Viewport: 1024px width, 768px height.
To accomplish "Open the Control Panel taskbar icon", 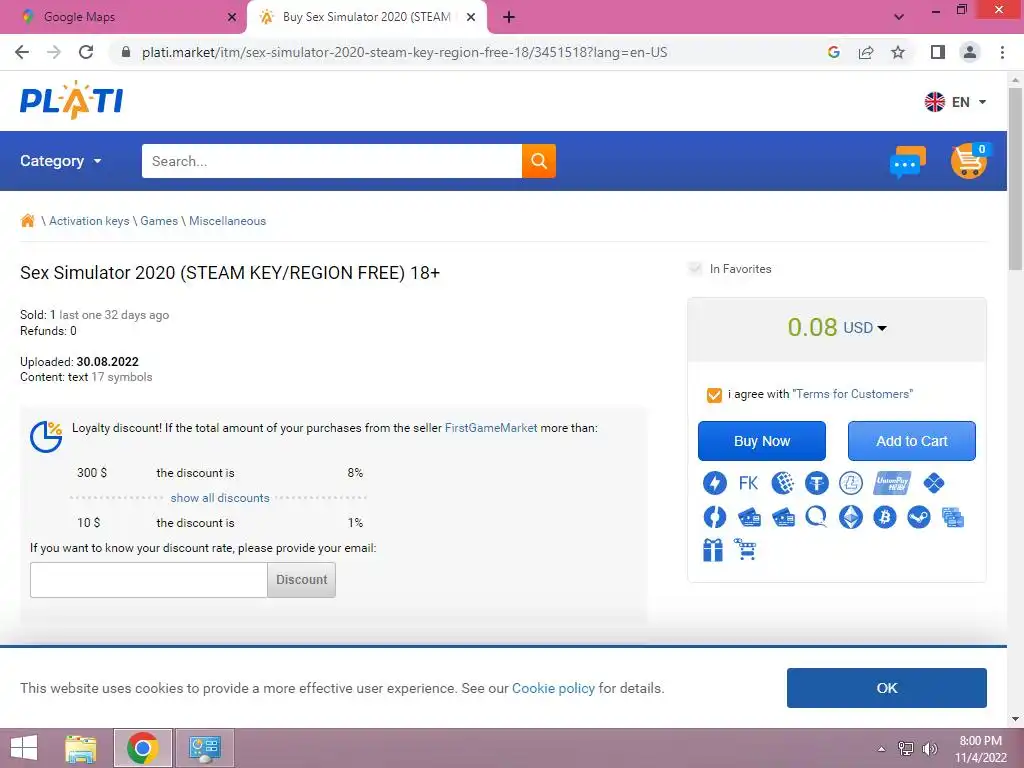I will pyautogui.click(x=204, y=748).
